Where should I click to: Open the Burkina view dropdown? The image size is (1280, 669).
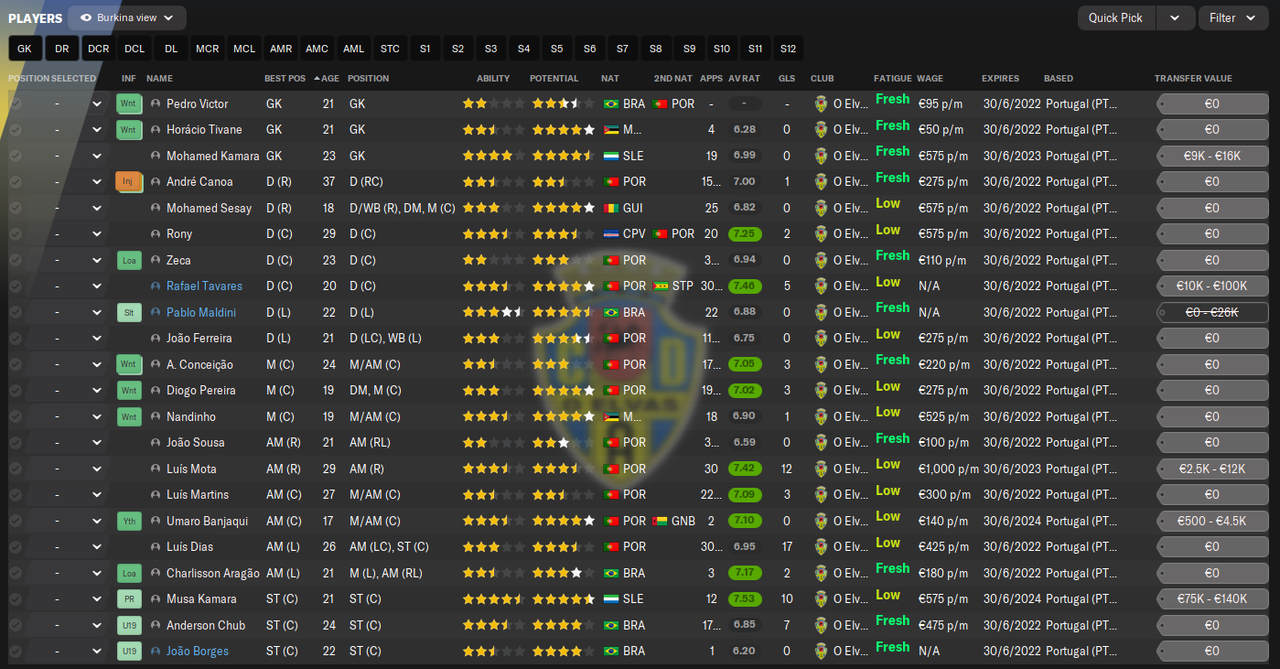click(127, 18)
